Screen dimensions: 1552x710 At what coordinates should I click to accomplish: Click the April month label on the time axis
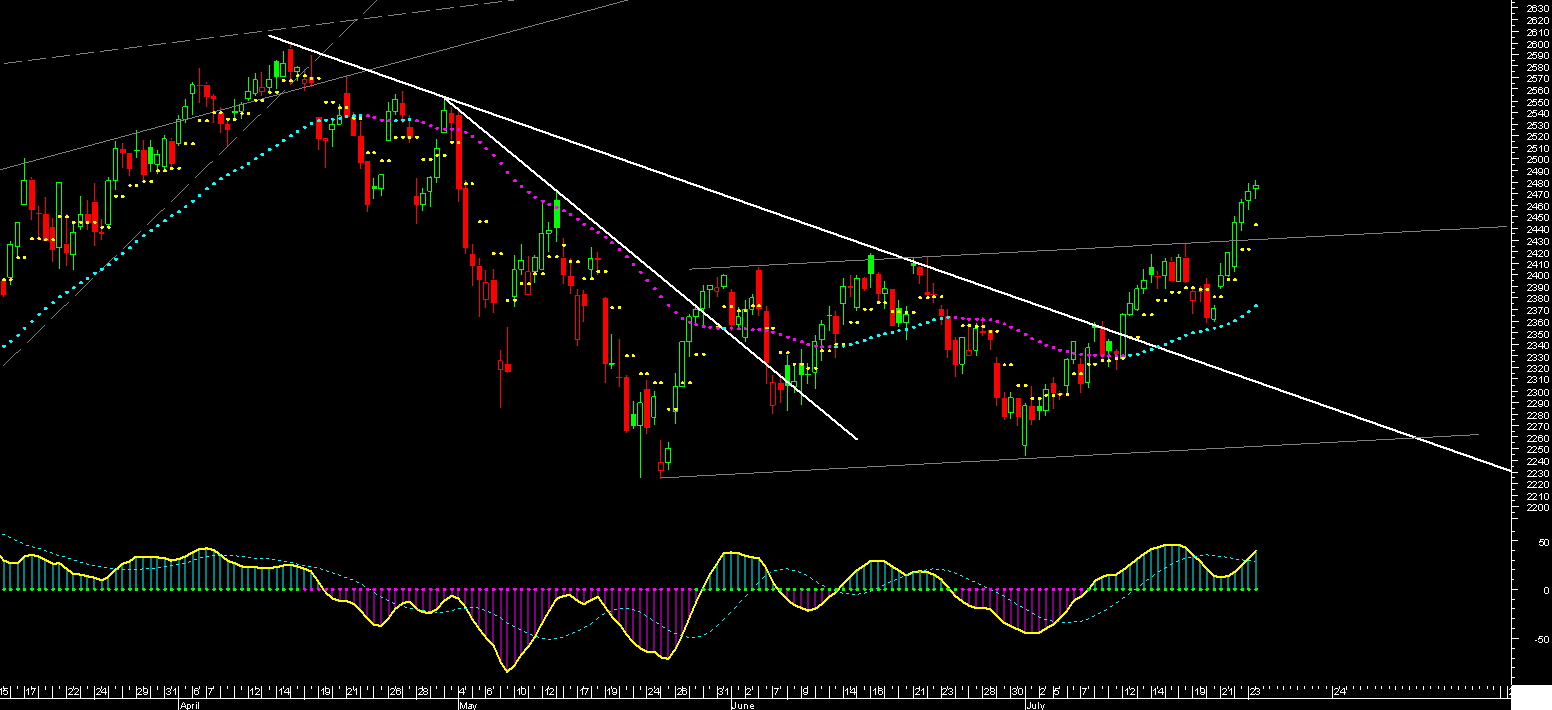[191, 705]
